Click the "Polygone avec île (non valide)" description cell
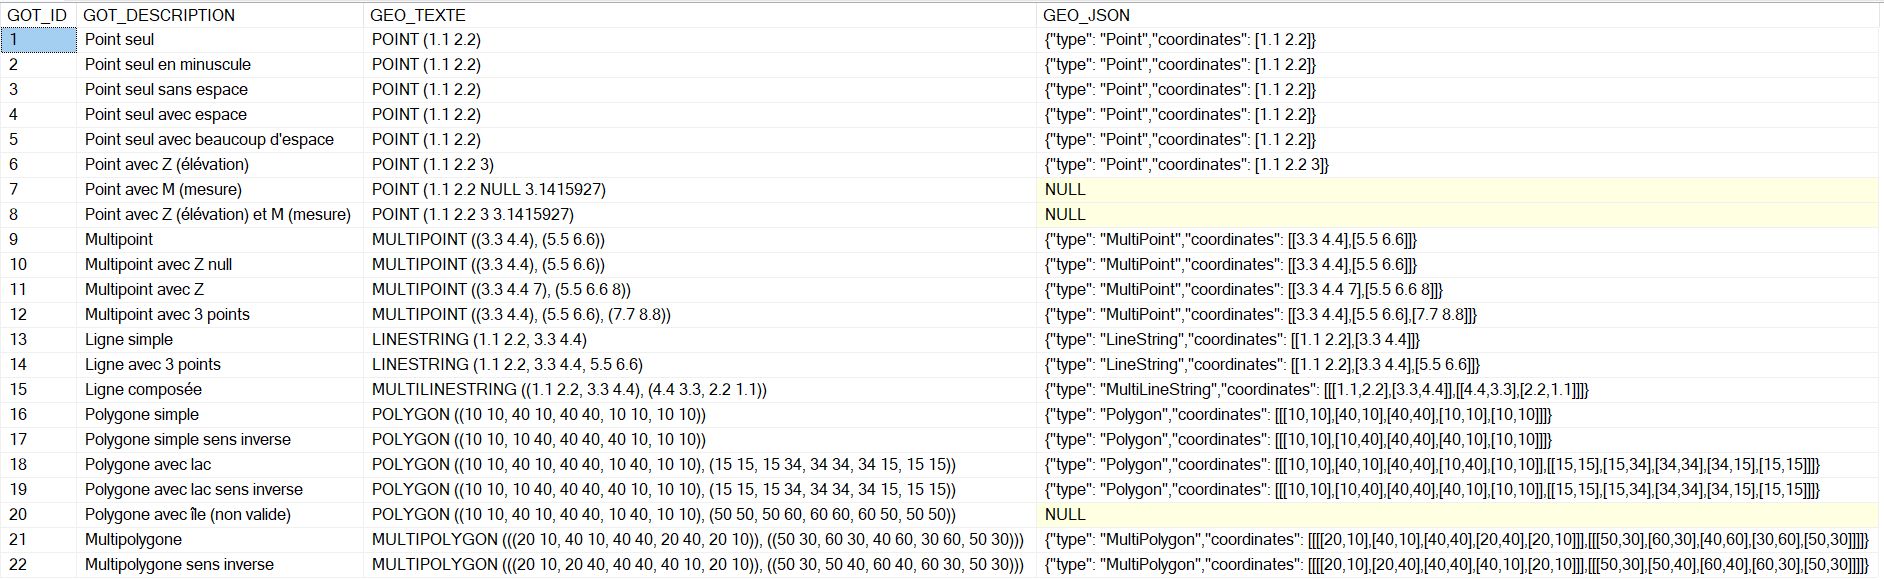The height and width of the screenshot is (580, 1884). pos(188,515)
